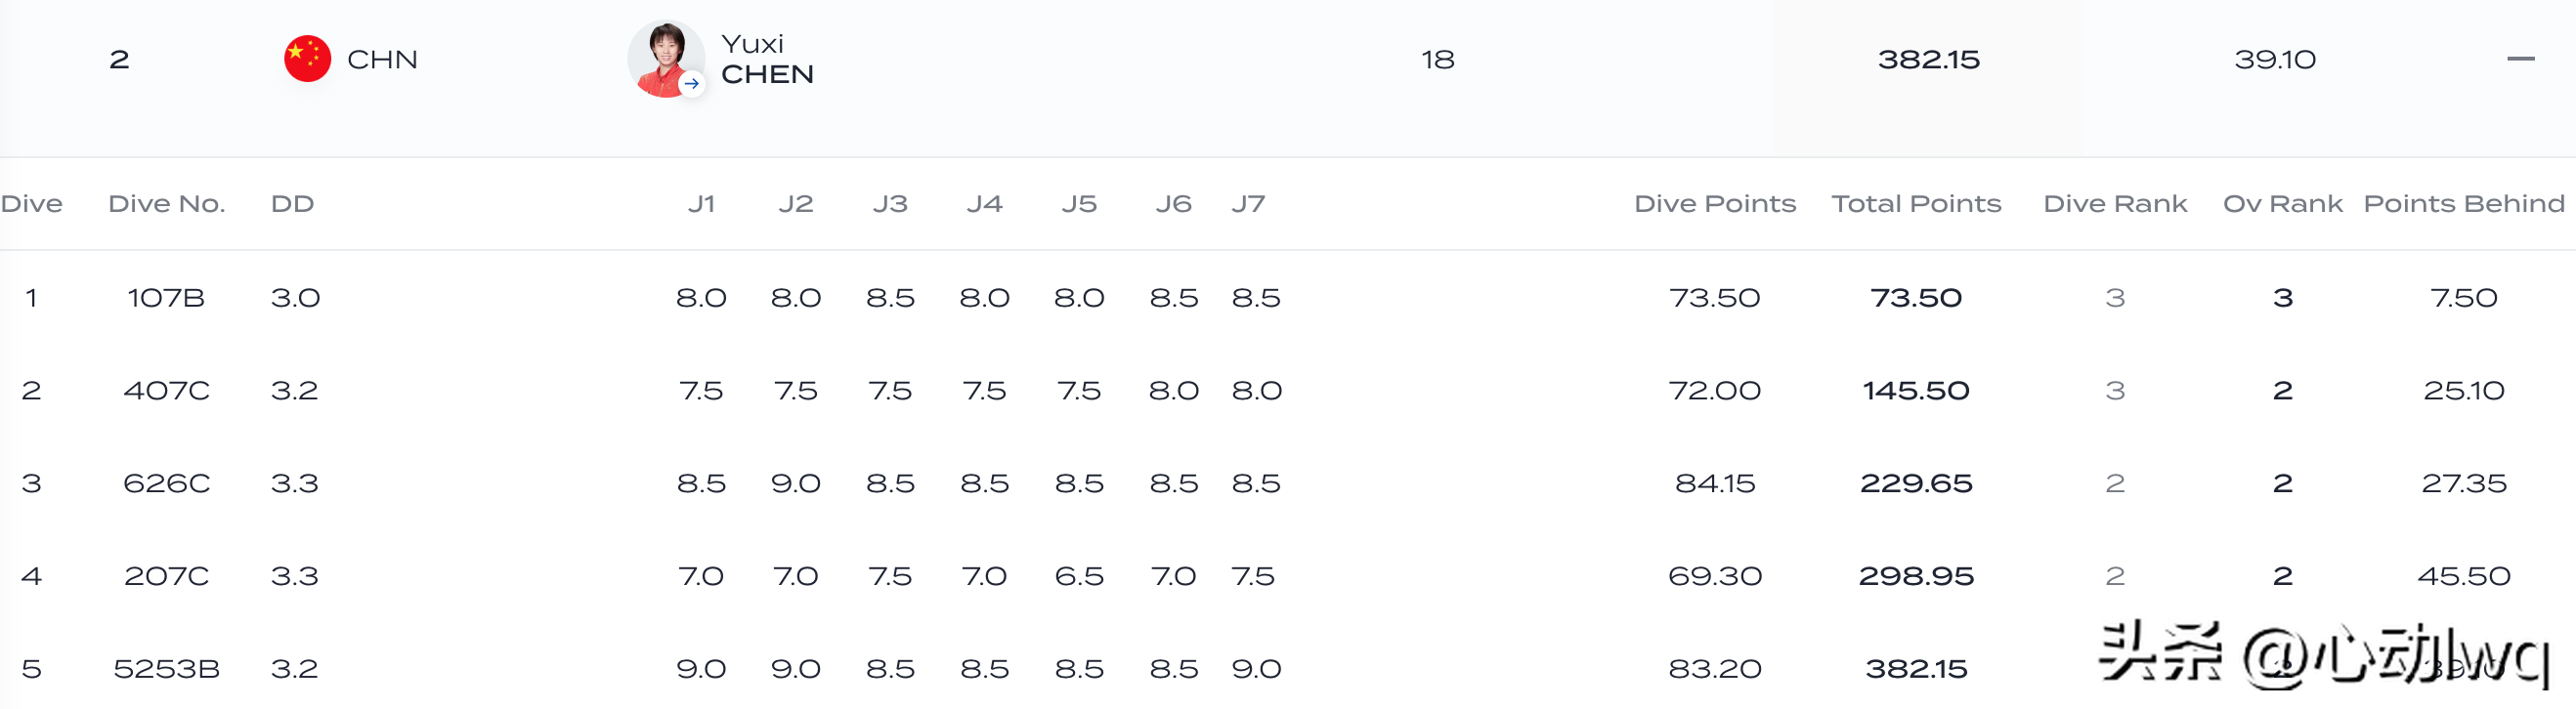This screenshot has width=2576, height=709.
Task: Click the DD column header
Action: click(292, 204)
